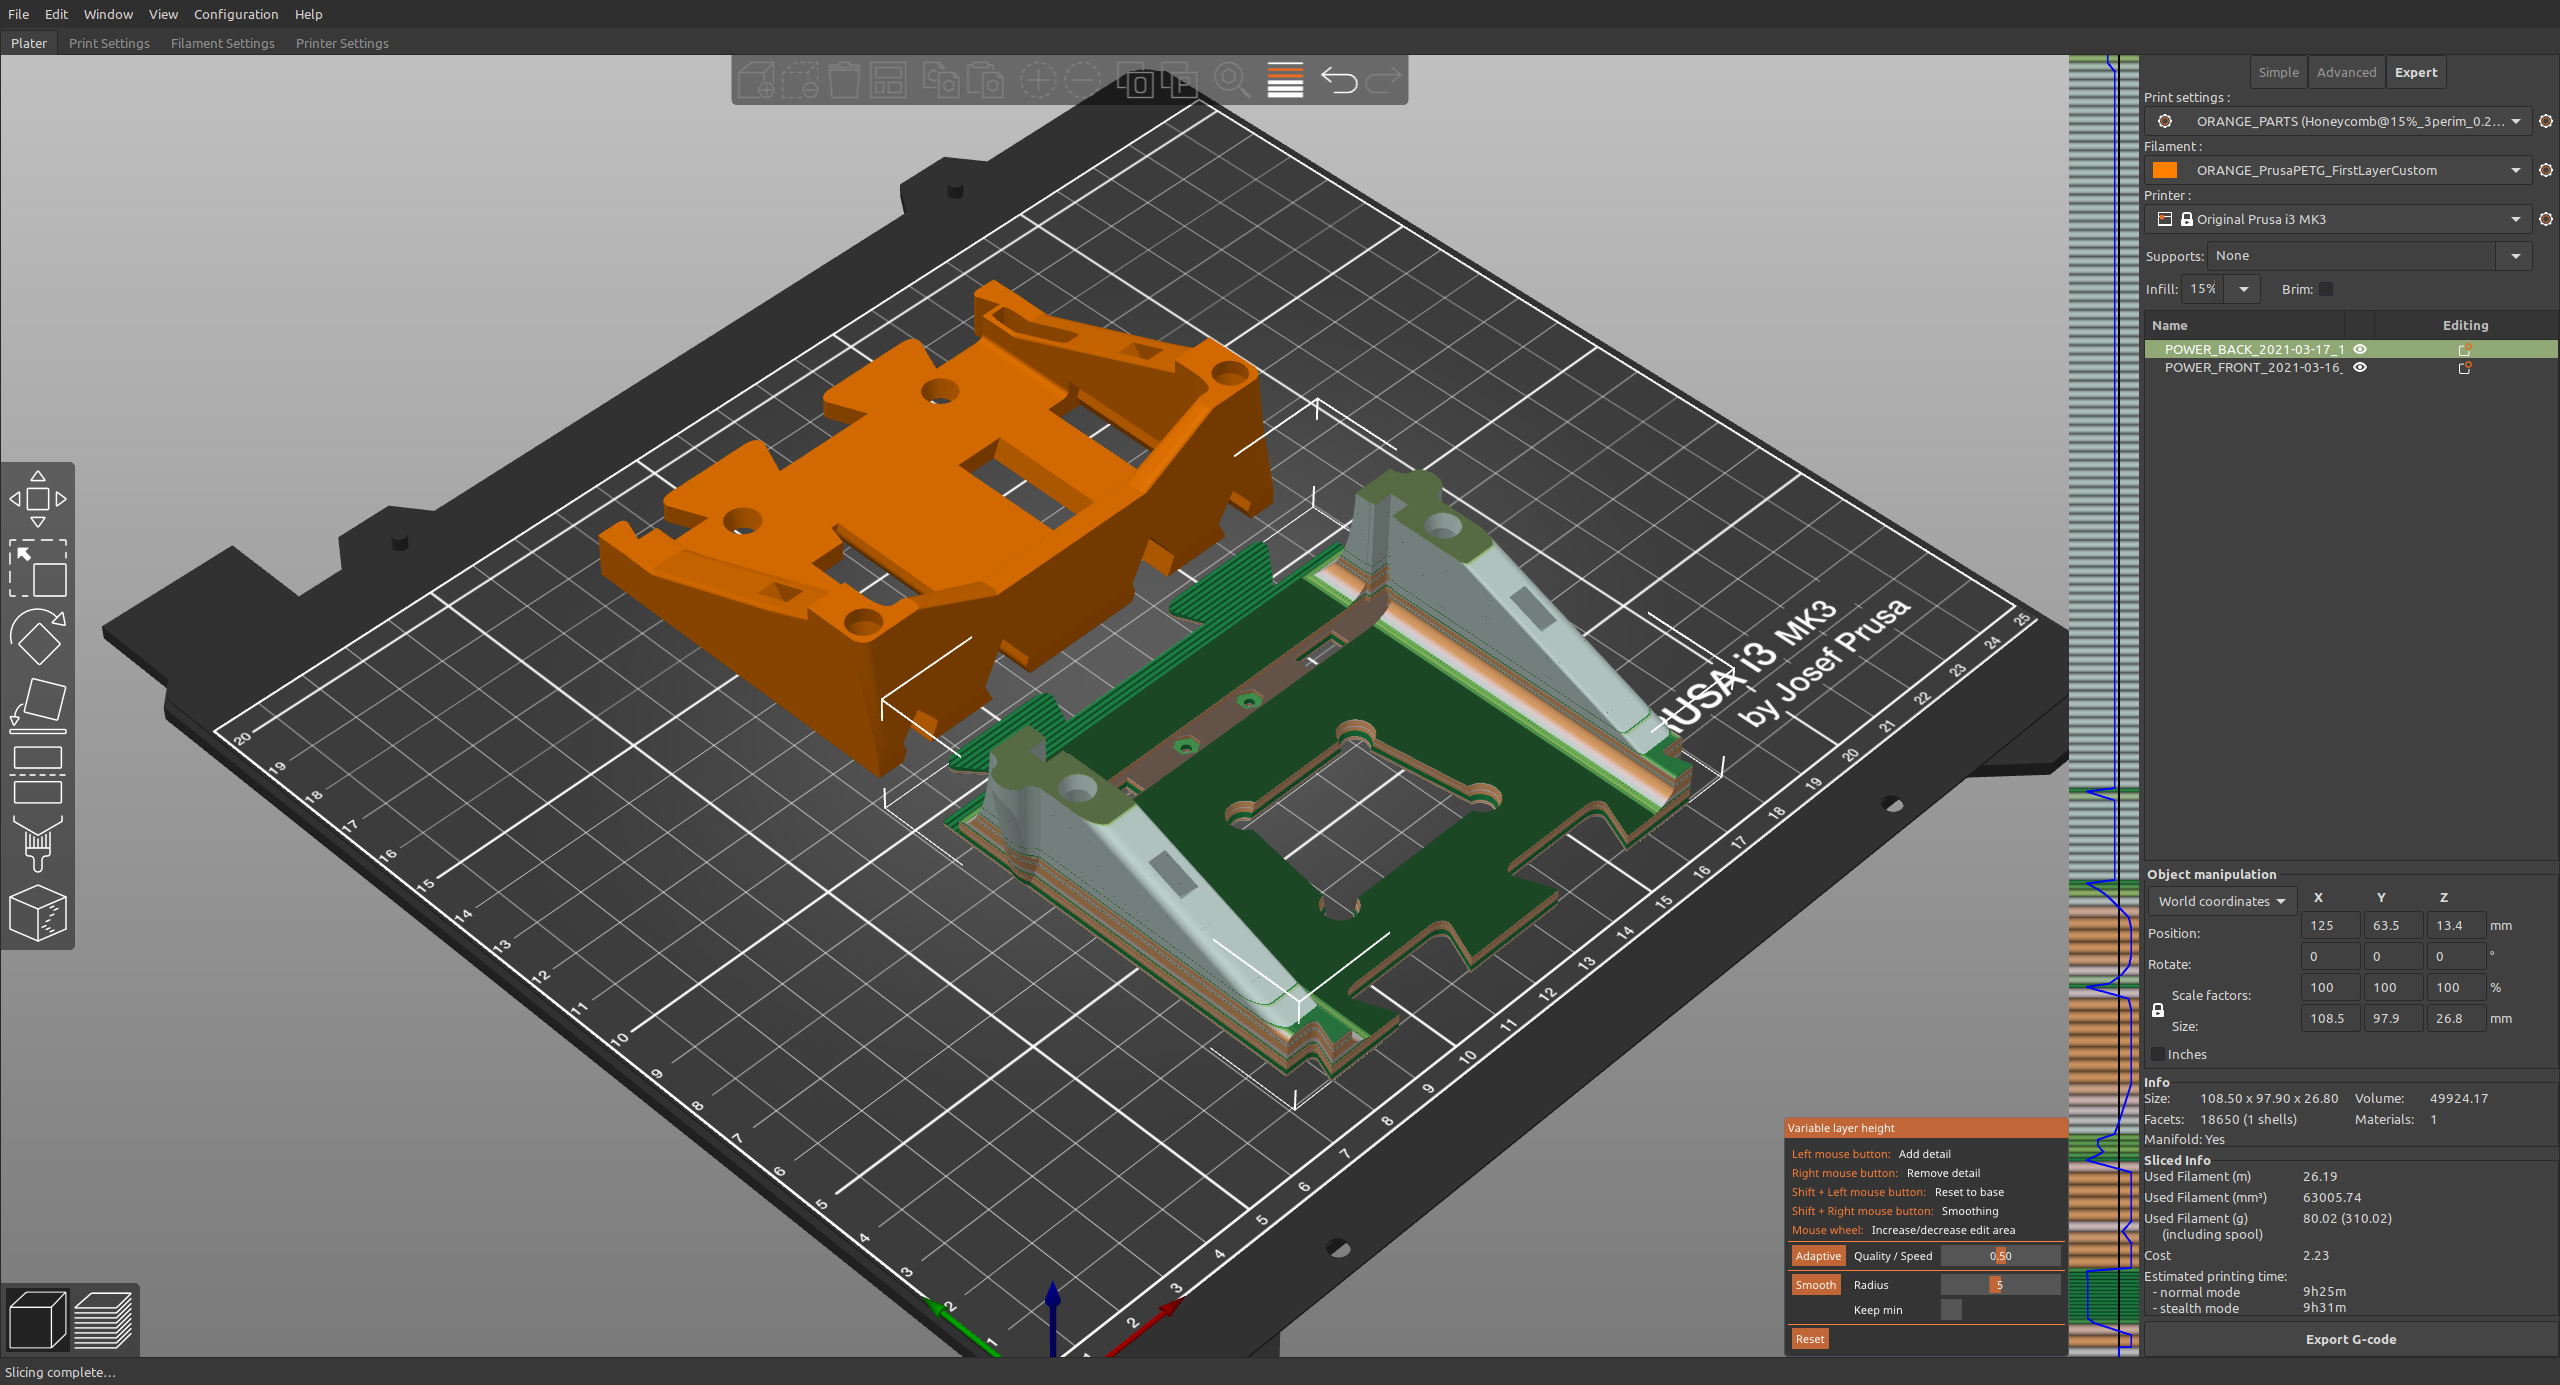Switch to Simple mode
Viewport: 2560px width, 1385px height.
pos(2278,72)
